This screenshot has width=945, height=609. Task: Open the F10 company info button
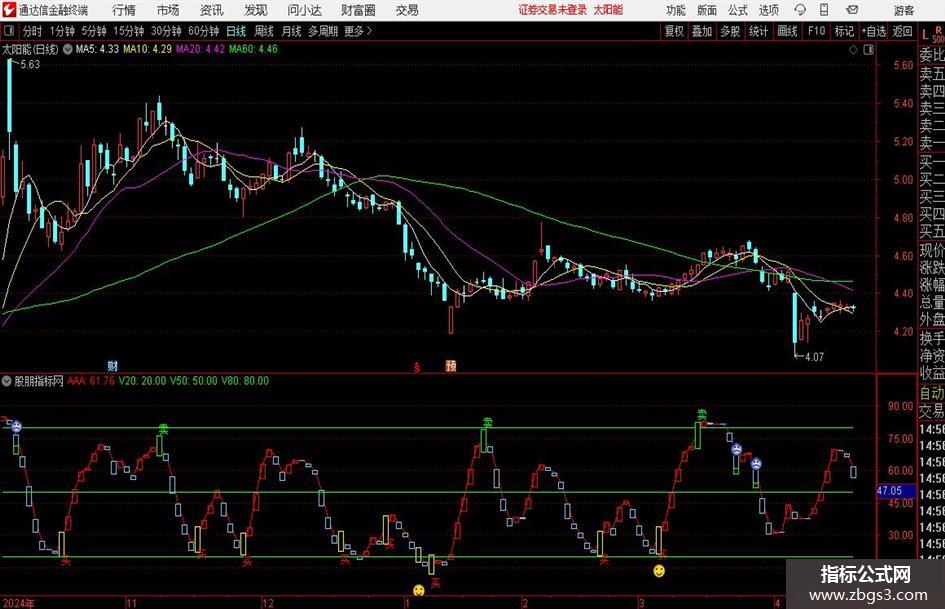pyautogui.click(x=817, y=31)
